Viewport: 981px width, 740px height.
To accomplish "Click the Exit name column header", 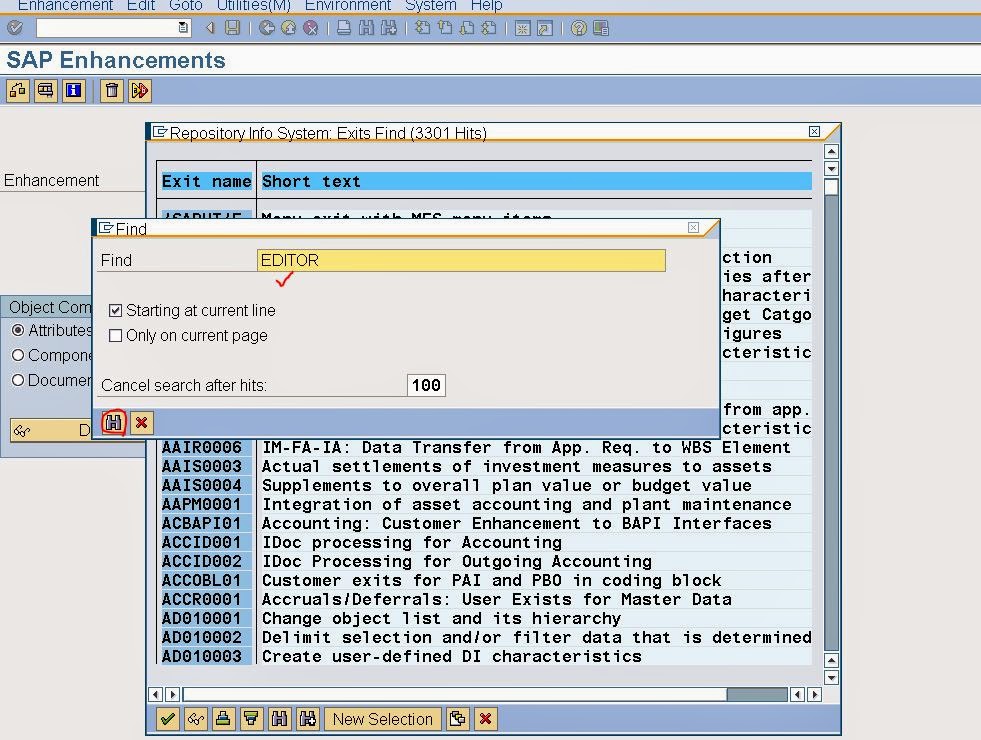I will [x=206, y=181].
